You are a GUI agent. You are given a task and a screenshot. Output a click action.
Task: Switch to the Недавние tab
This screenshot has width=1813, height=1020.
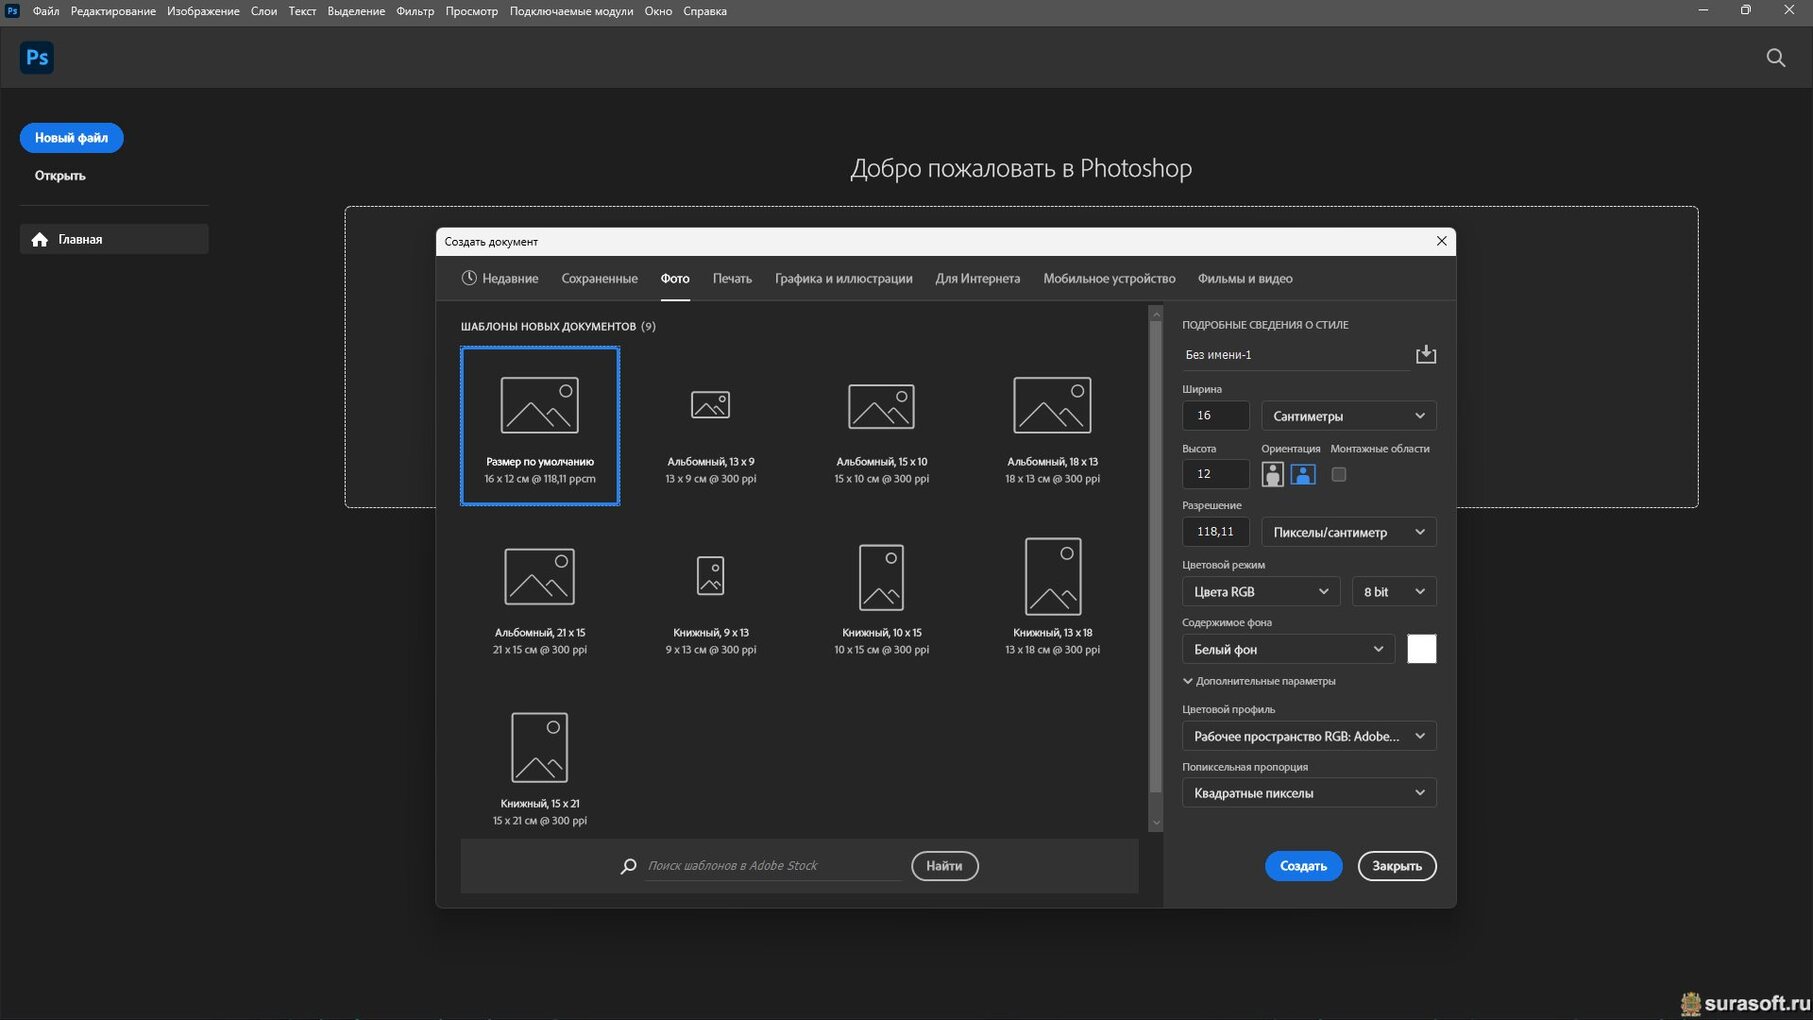pyautogui.click(x=500, y=278)
